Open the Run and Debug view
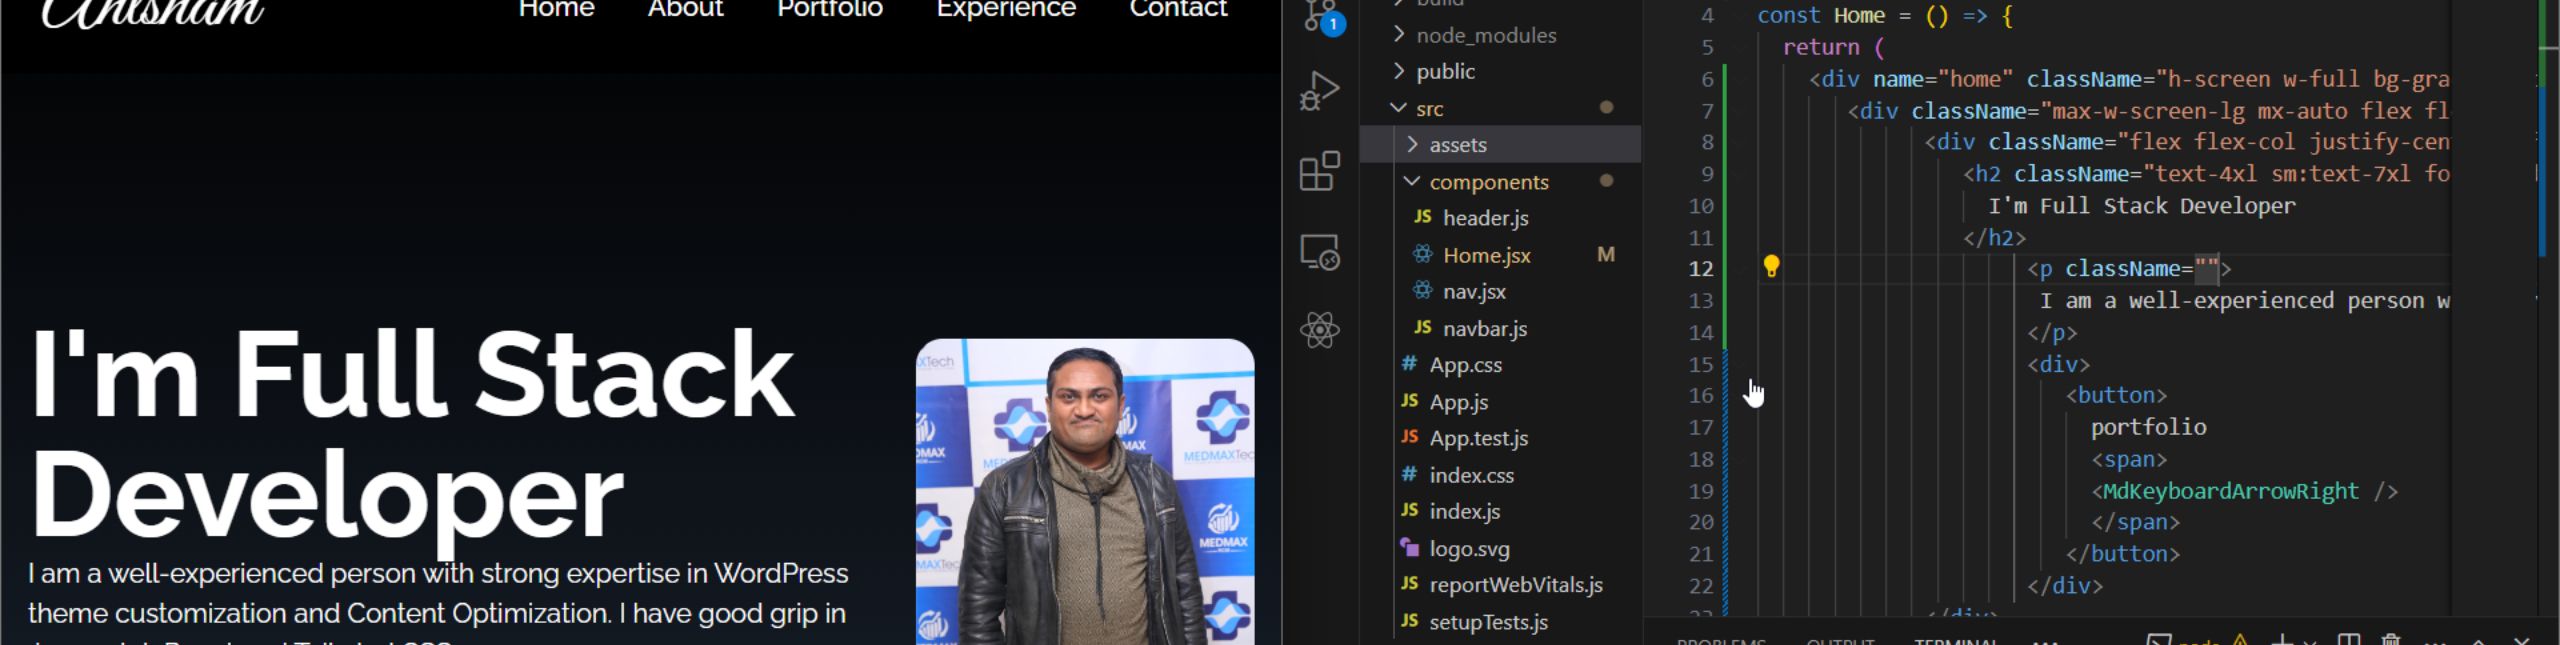This screenshot has height=645, width=2560. click(1320, 91)
